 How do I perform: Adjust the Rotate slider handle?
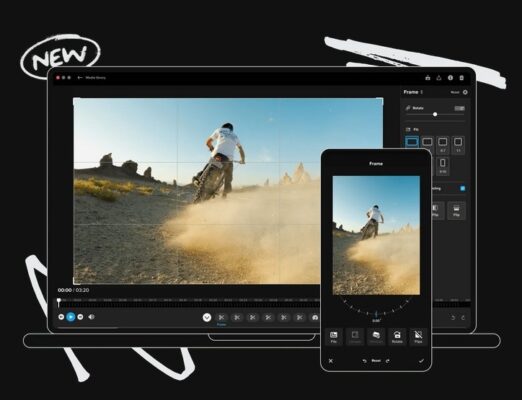point(435,114)
